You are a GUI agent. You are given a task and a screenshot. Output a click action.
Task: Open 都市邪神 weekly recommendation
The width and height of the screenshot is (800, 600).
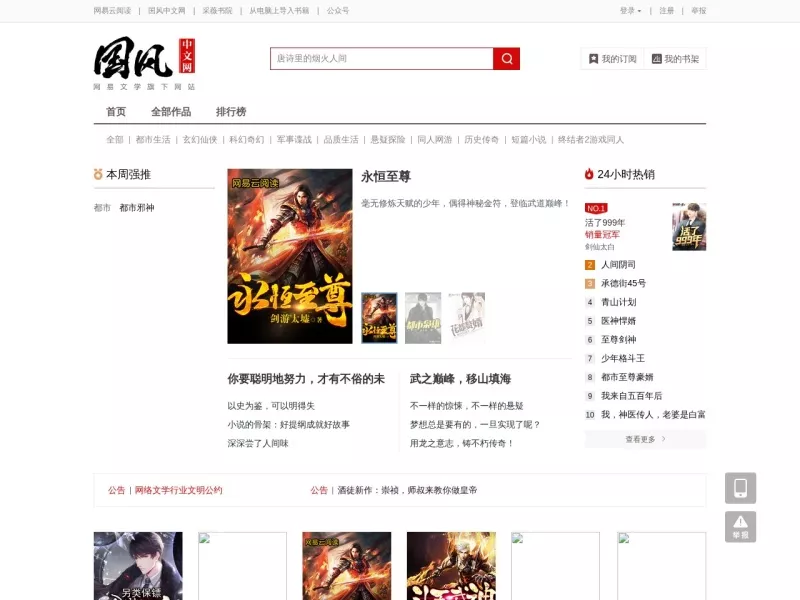coord(137,208)
